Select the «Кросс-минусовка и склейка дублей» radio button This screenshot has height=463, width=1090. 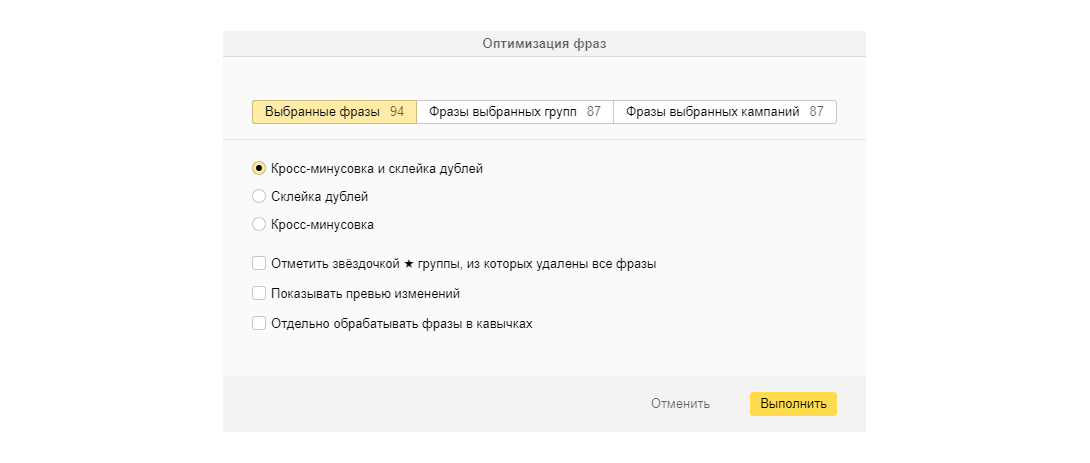pos(259,169)
